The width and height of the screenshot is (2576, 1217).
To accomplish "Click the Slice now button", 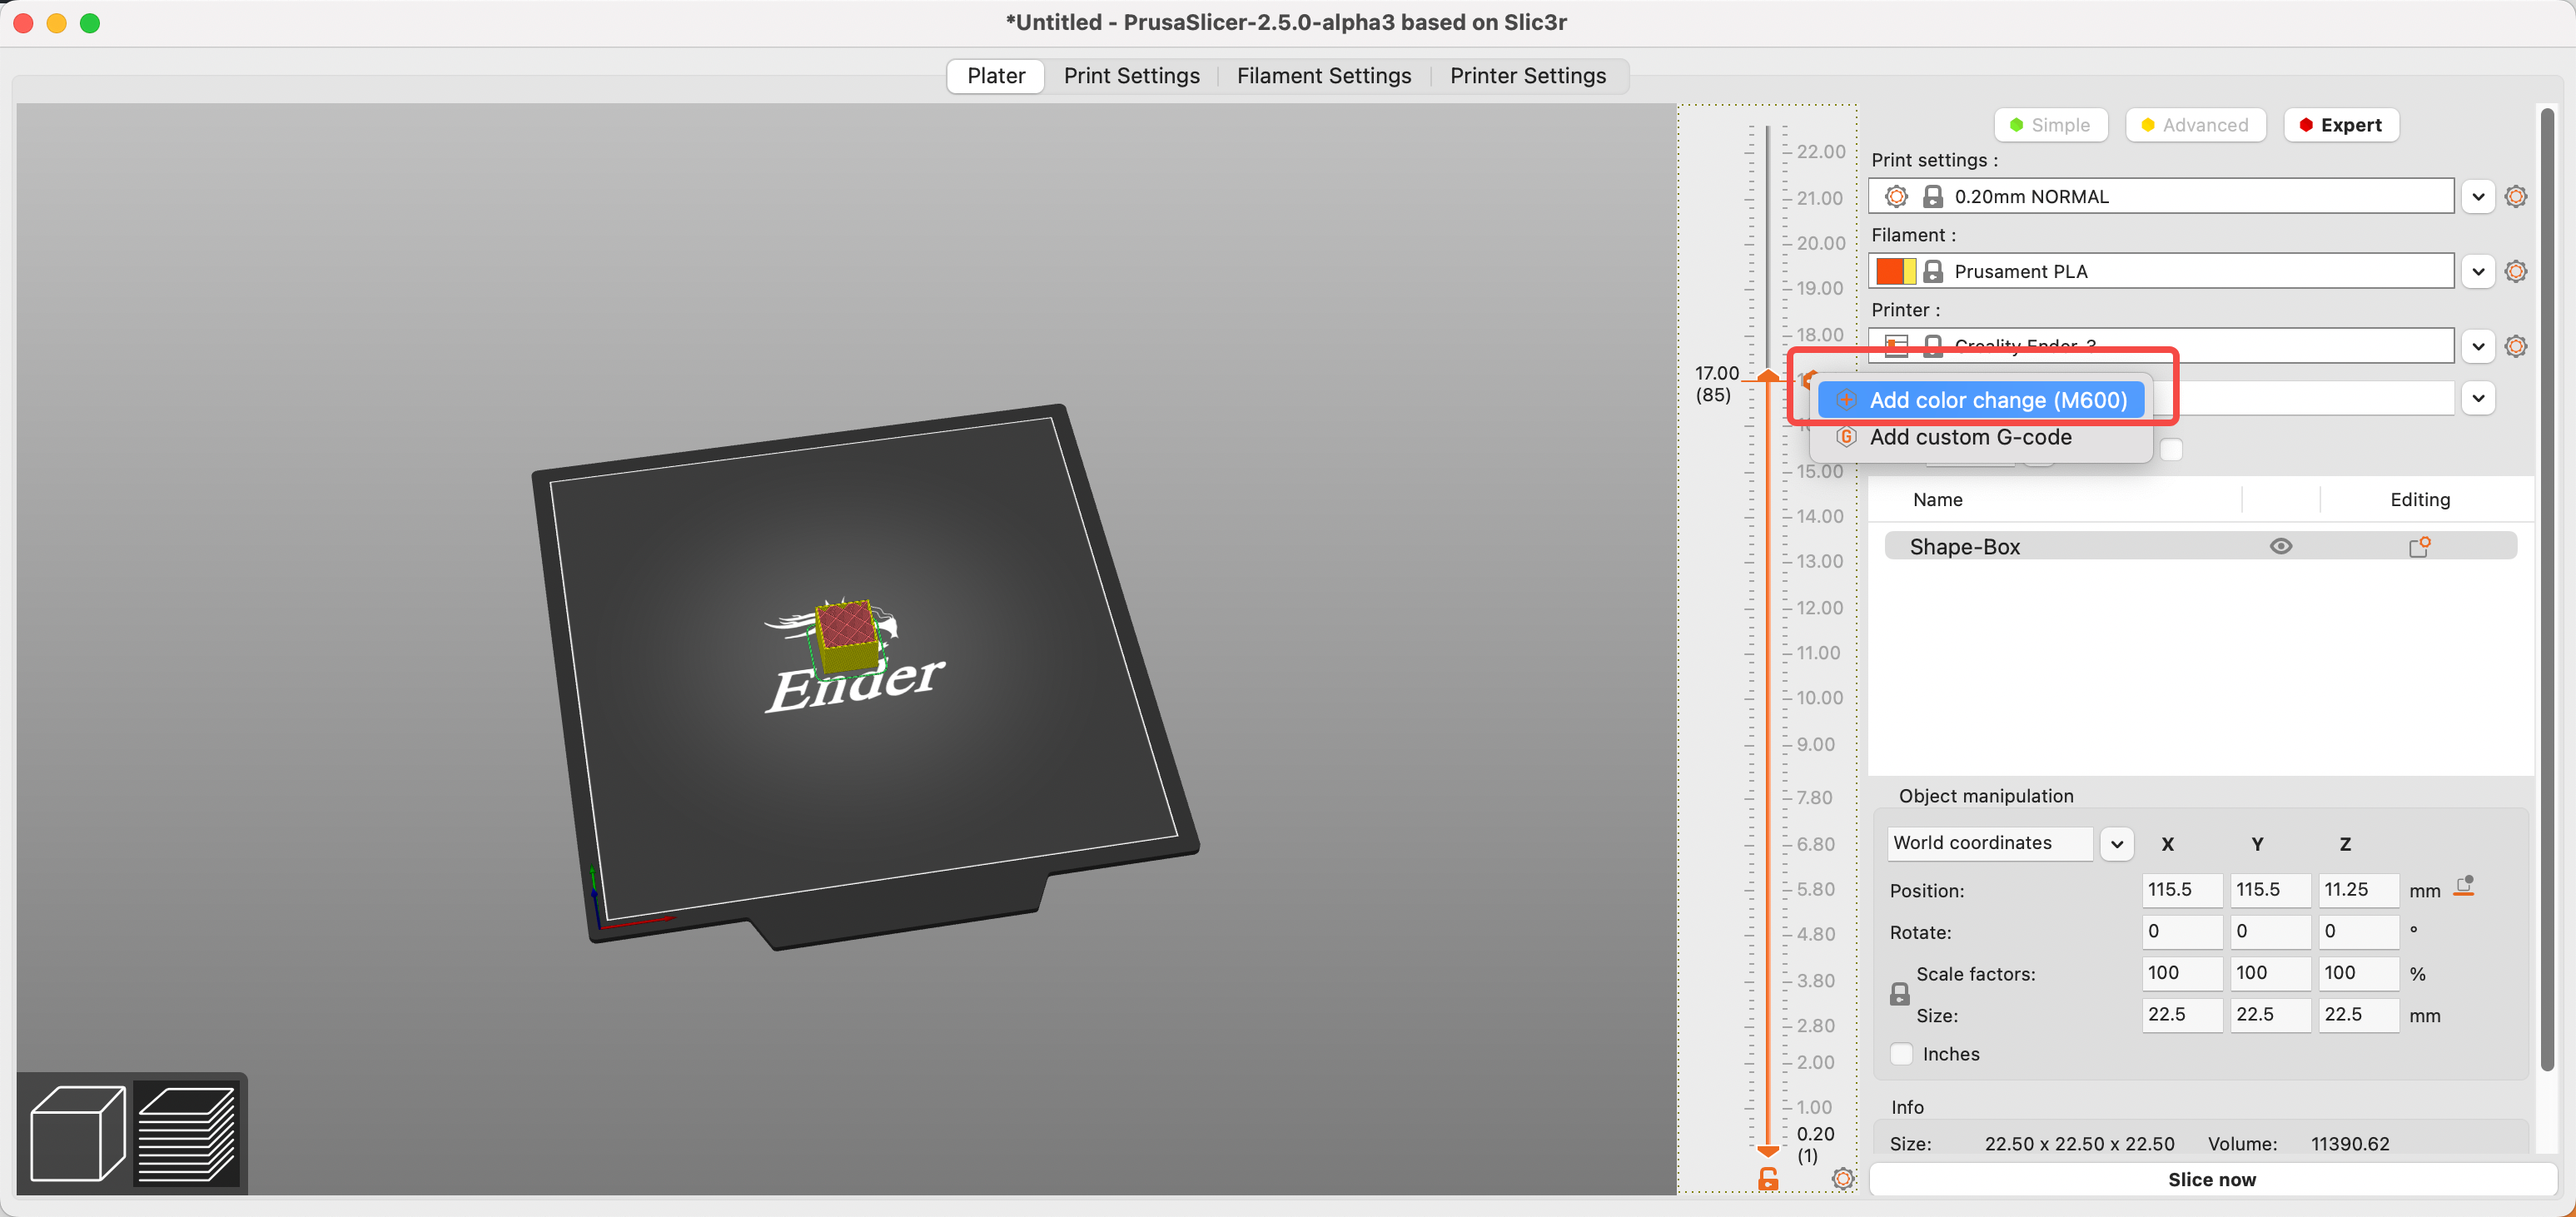I will [x=2211, y=1180].
